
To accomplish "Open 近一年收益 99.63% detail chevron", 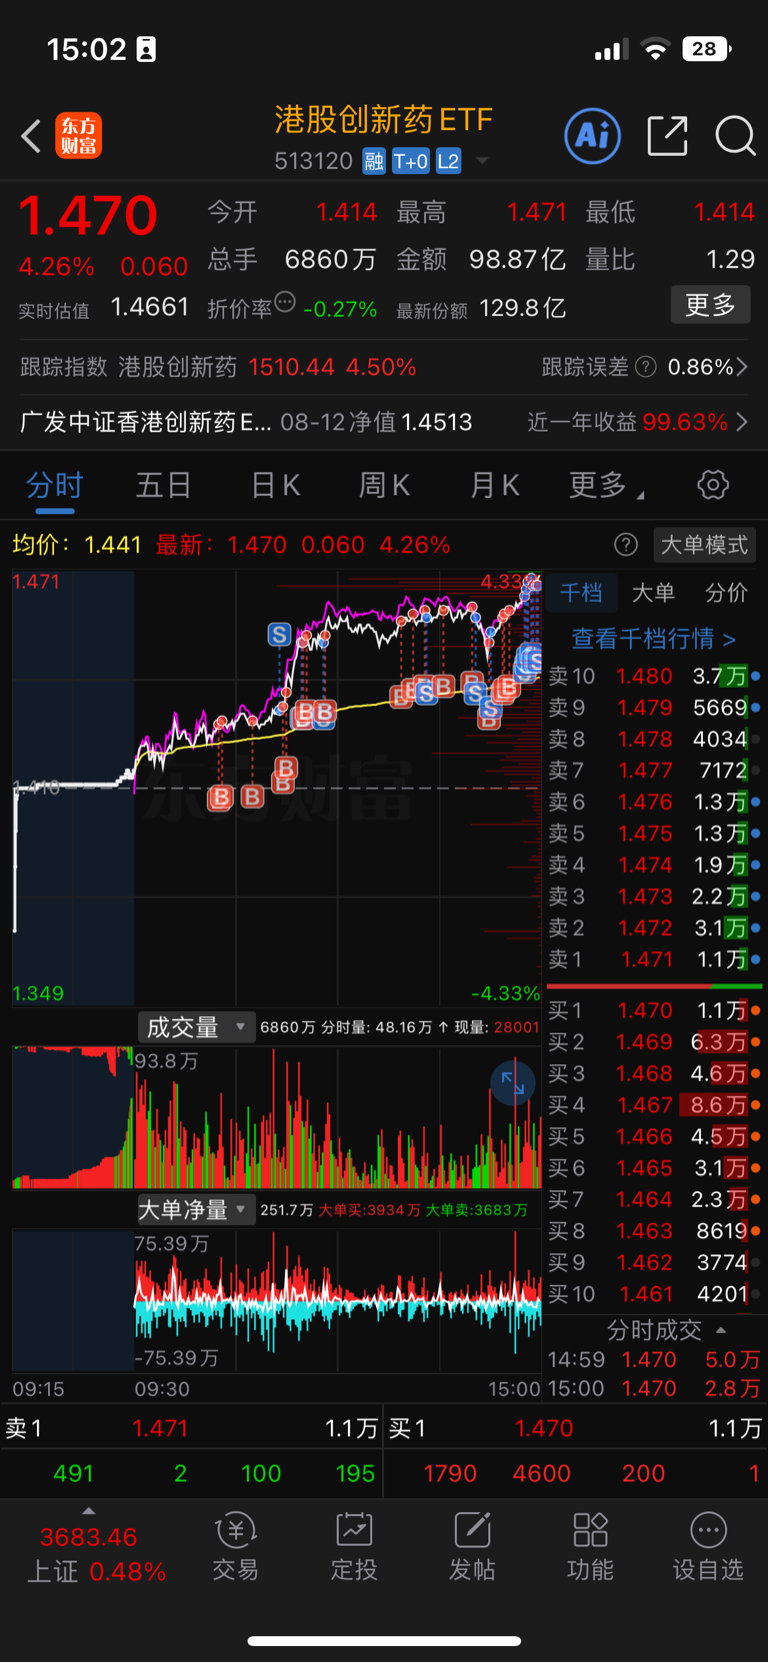I will click(742, 422).
